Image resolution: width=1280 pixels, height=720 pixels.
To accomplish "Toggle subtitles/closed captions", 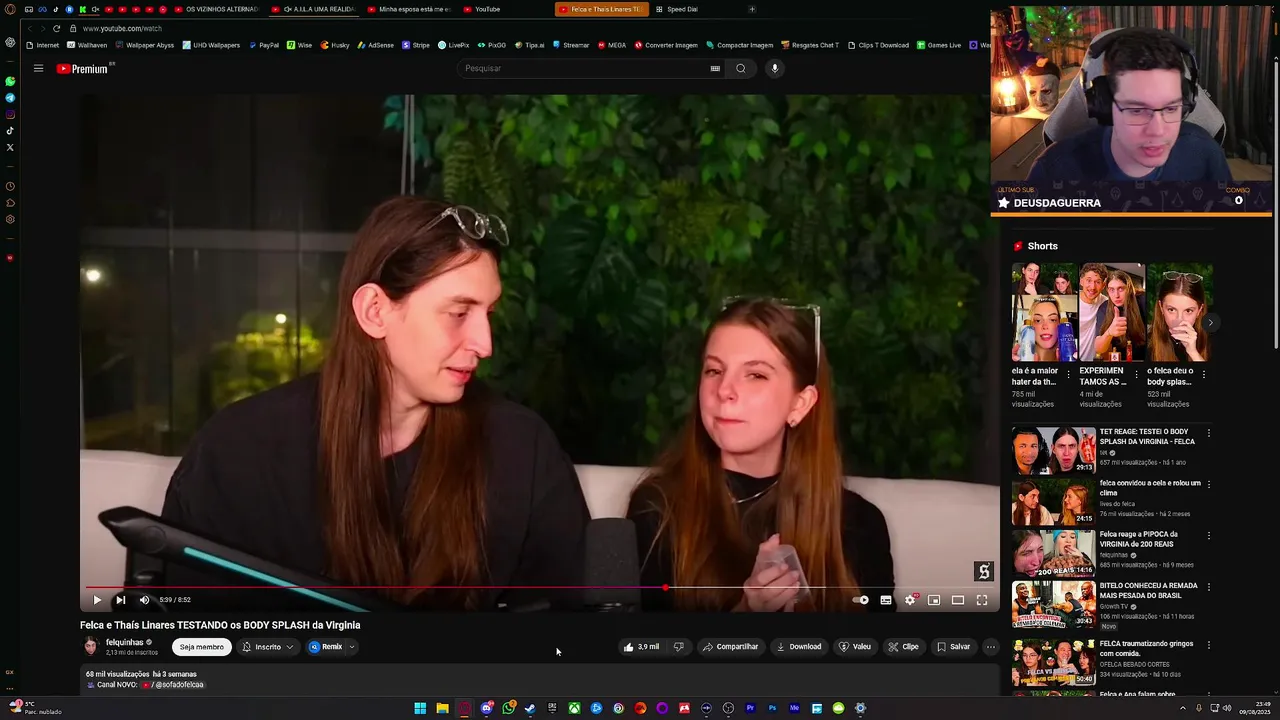I will coord(886,600).
